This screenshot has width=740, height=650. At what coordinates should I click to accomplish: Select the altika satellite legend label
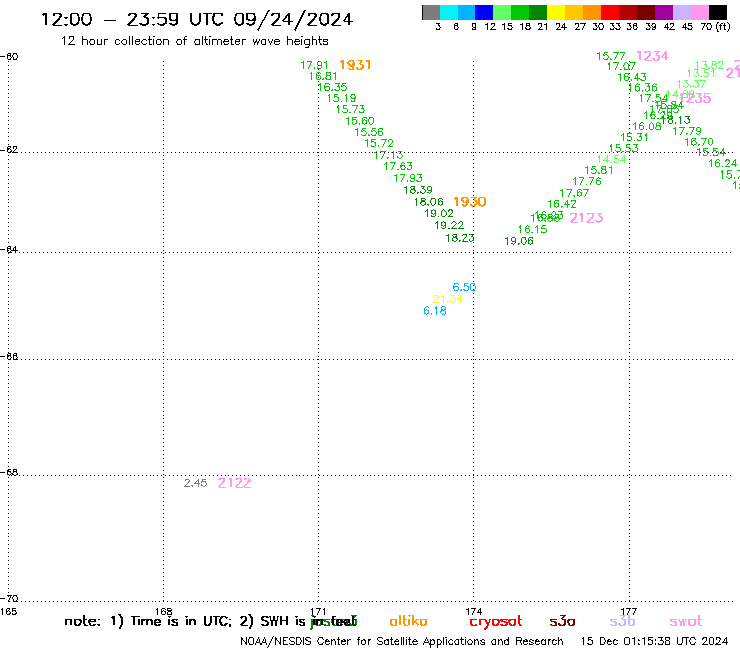pos(408,621)
